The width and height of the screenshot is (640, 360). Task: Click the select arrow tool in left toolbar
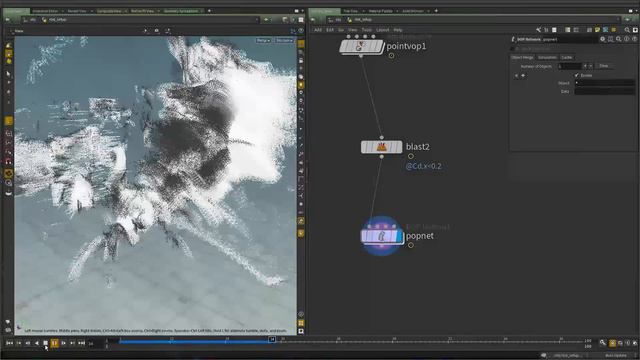tap(8, 74)
